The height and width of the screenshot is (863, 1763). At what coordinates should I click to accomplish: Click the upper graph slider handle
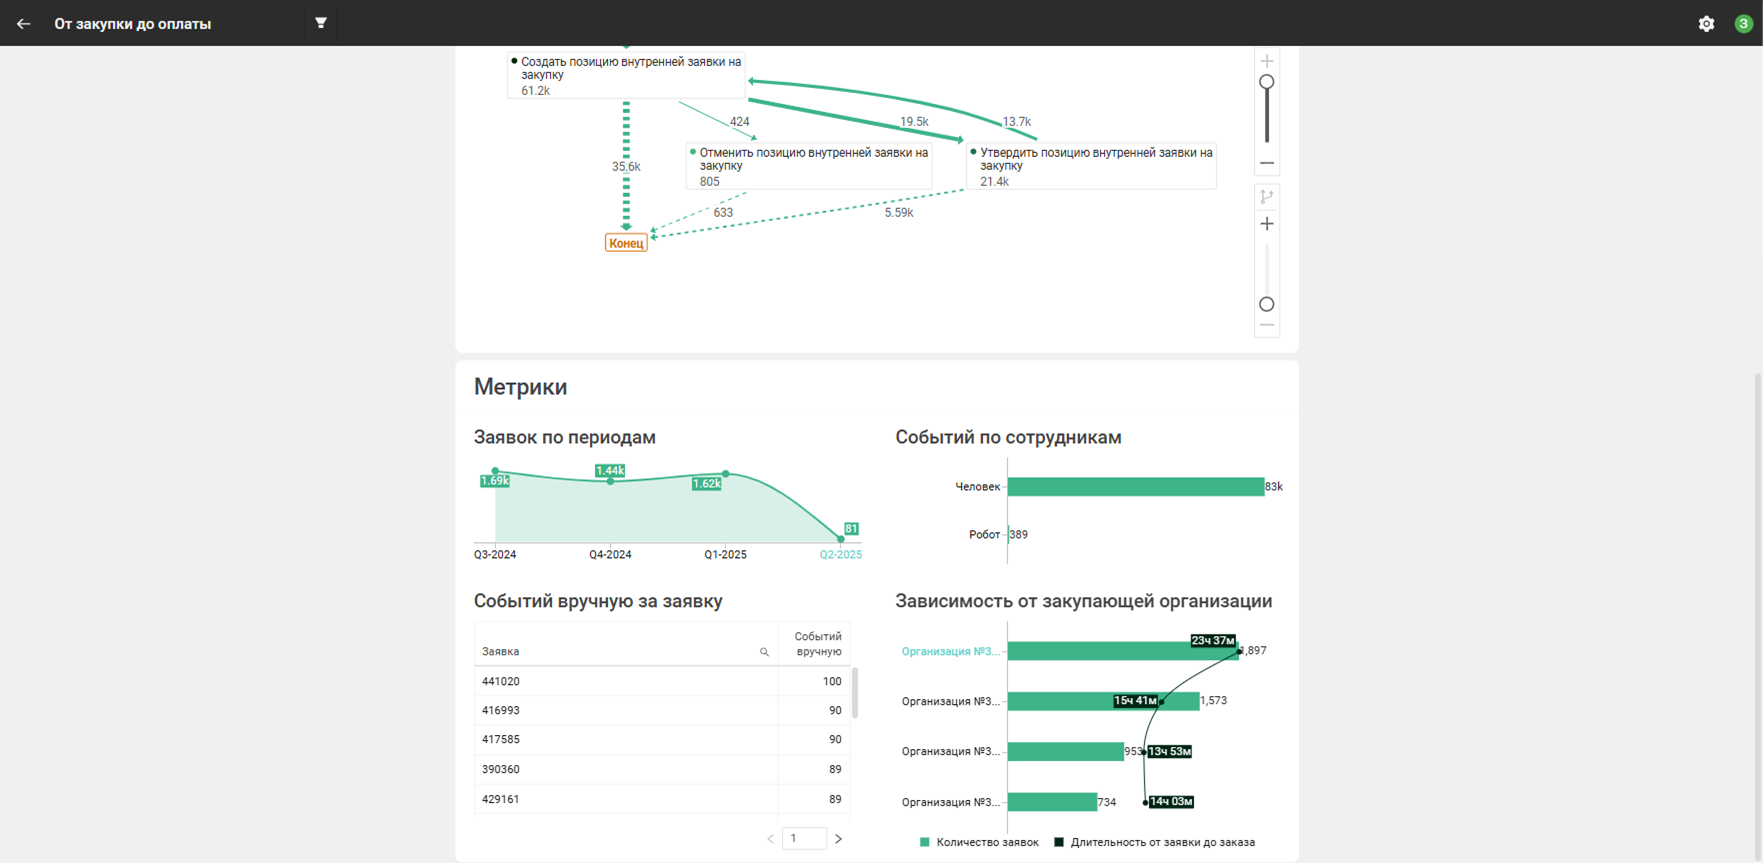click(x=1267, y=82)
